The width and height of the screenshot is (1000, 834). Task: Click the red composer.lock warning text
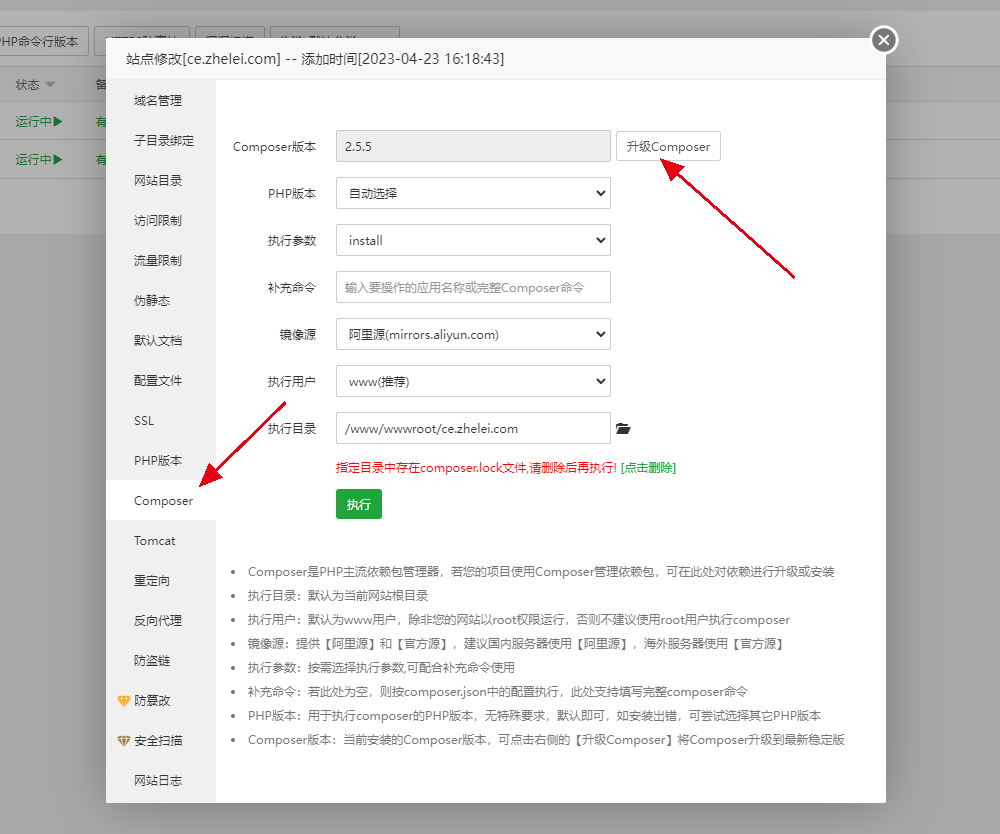pos(476,468)
